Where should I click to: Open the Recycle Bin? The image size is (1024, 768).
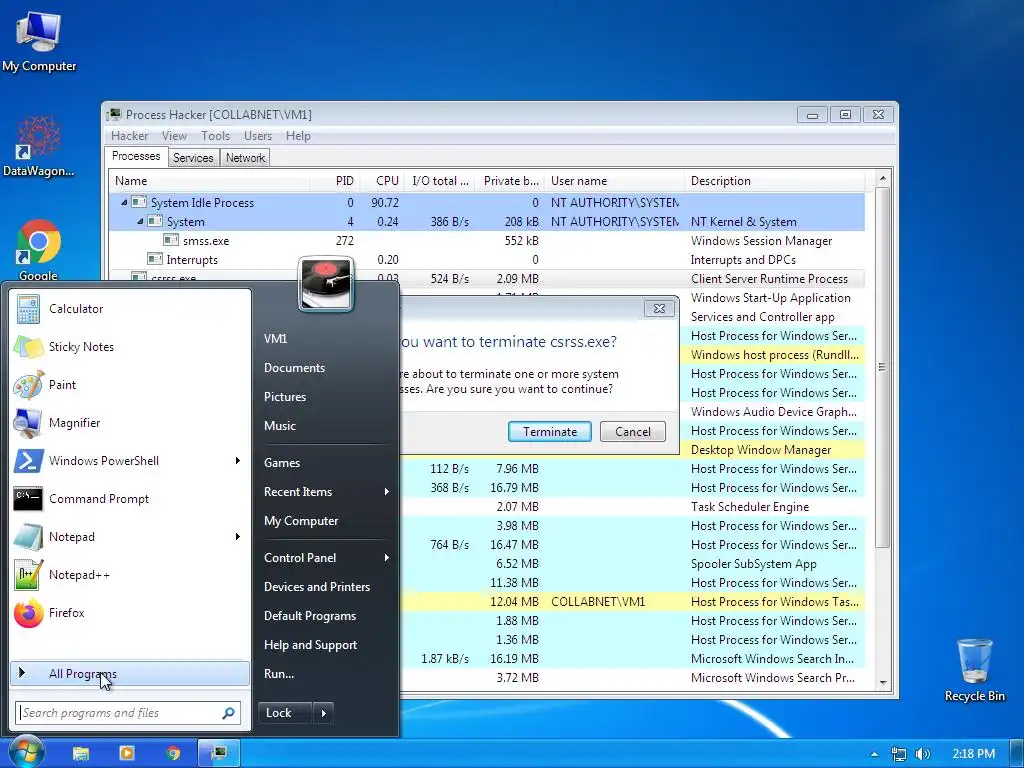(x=974, y=670)
